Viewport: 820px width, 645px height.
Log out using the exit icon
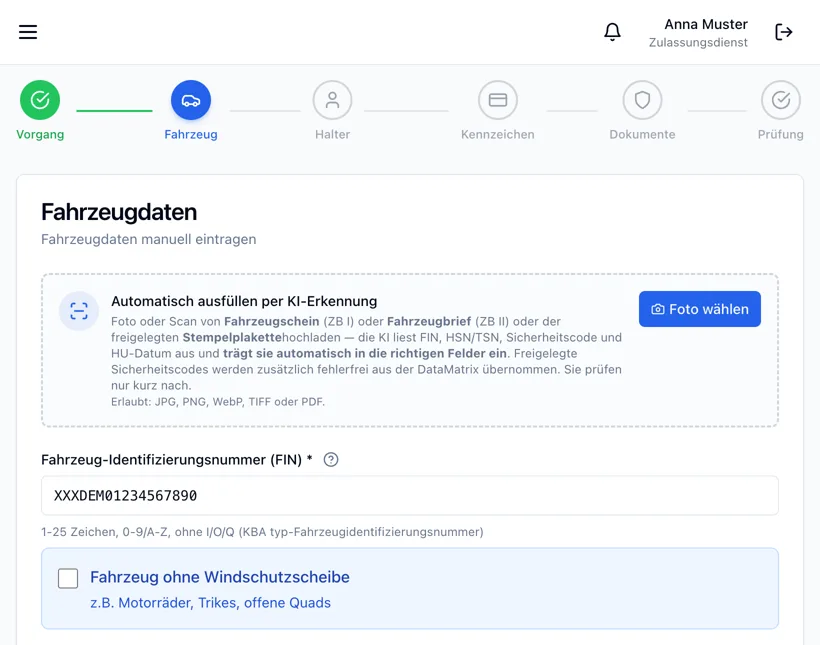(x=783, y=32)
